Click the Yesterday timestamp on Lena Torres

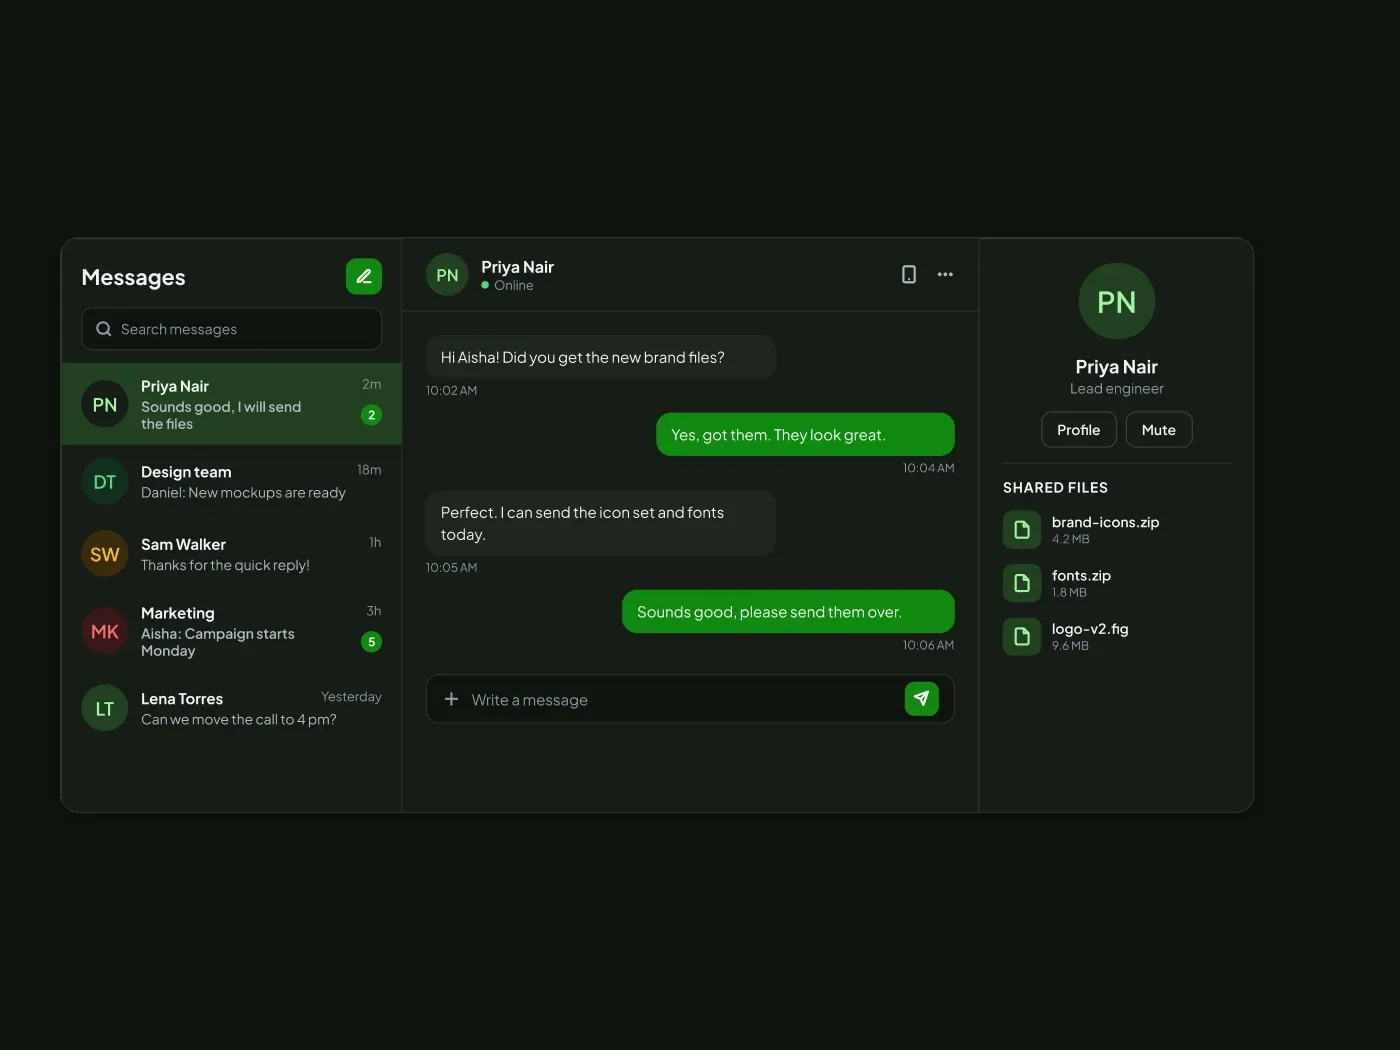351,697
